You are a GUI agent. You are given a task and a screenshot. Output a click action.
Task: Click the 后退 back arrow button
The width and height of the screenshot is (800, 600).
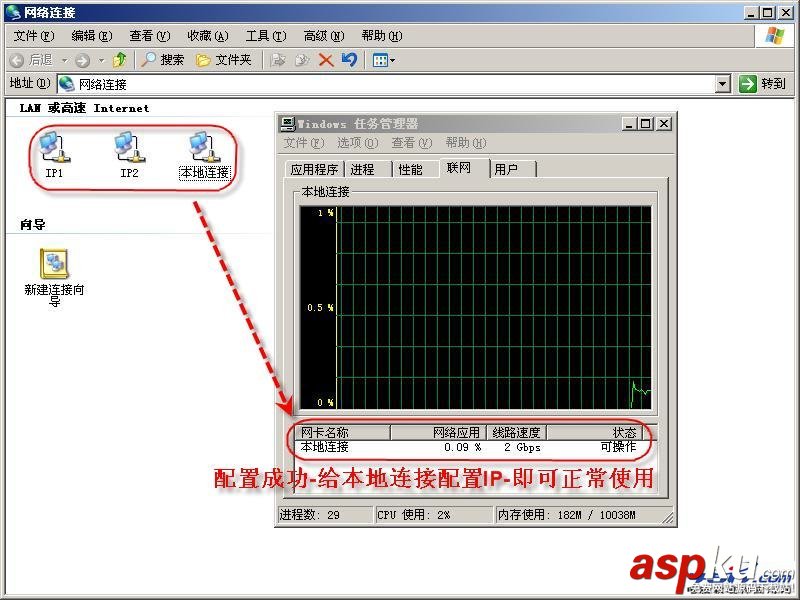31,60
